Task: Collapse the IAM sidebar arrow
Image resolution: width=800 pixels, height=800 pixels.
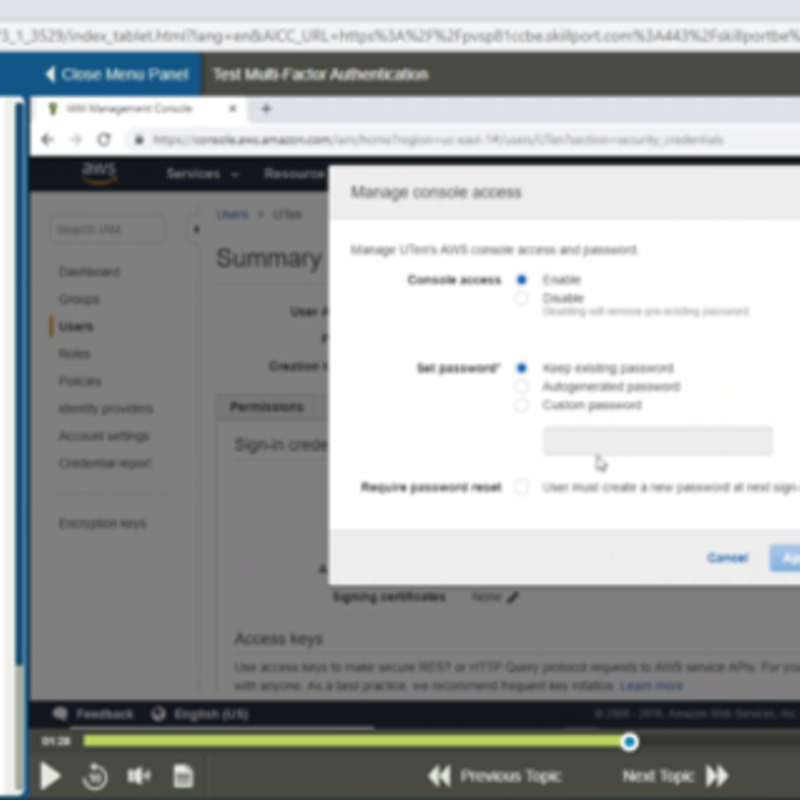Action: (x=196, y=230)
